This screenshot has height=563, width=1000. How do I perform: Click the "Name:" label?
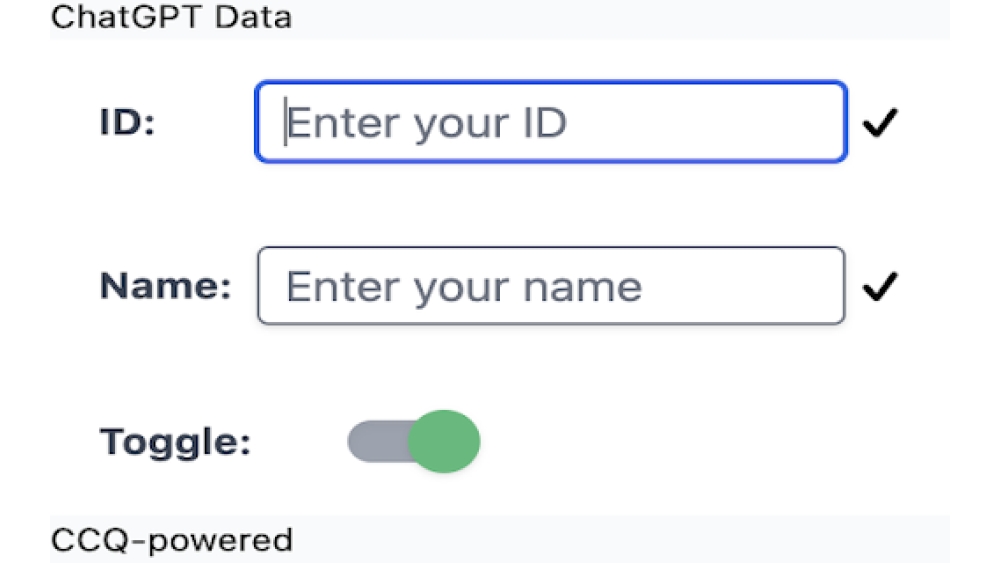click(x=165, y=287)
